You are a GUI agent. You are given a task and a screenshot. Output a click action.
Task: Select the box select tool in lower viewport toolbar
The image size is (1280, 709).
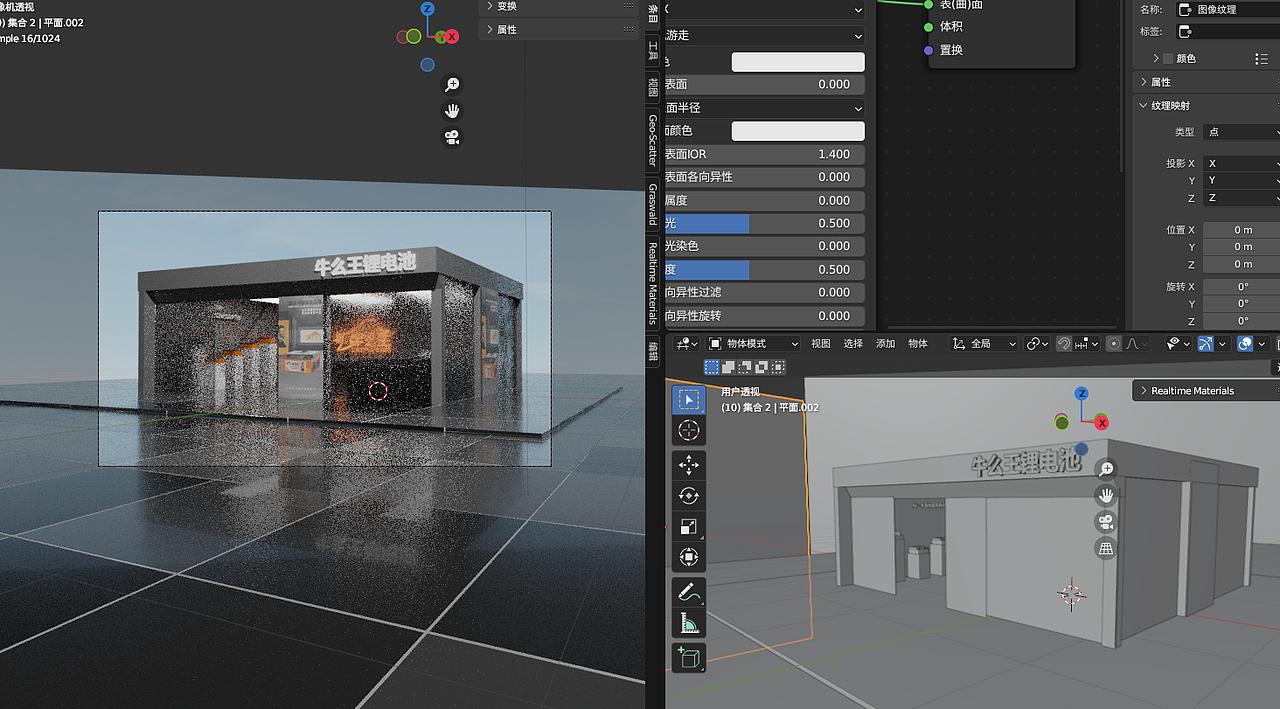[689, 400]
